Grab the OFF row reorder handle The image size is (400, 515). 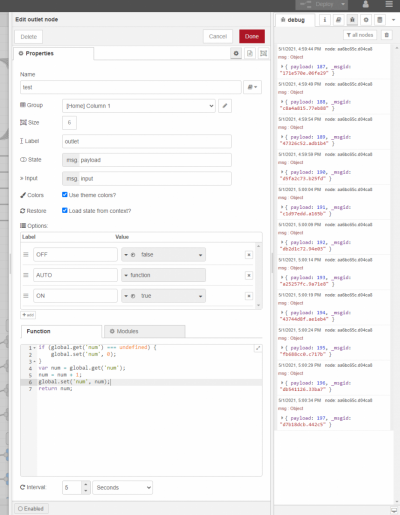pos(26,255)
